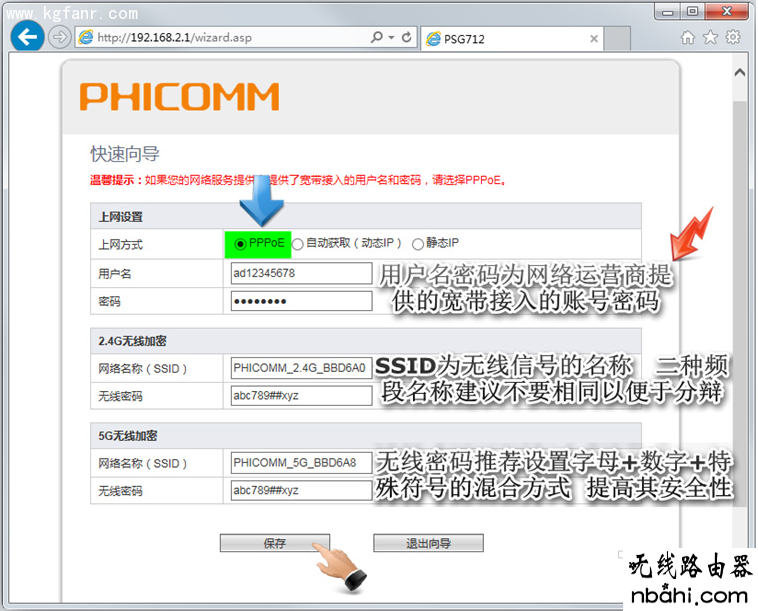Click the 5G 无线密码 field

301,490
